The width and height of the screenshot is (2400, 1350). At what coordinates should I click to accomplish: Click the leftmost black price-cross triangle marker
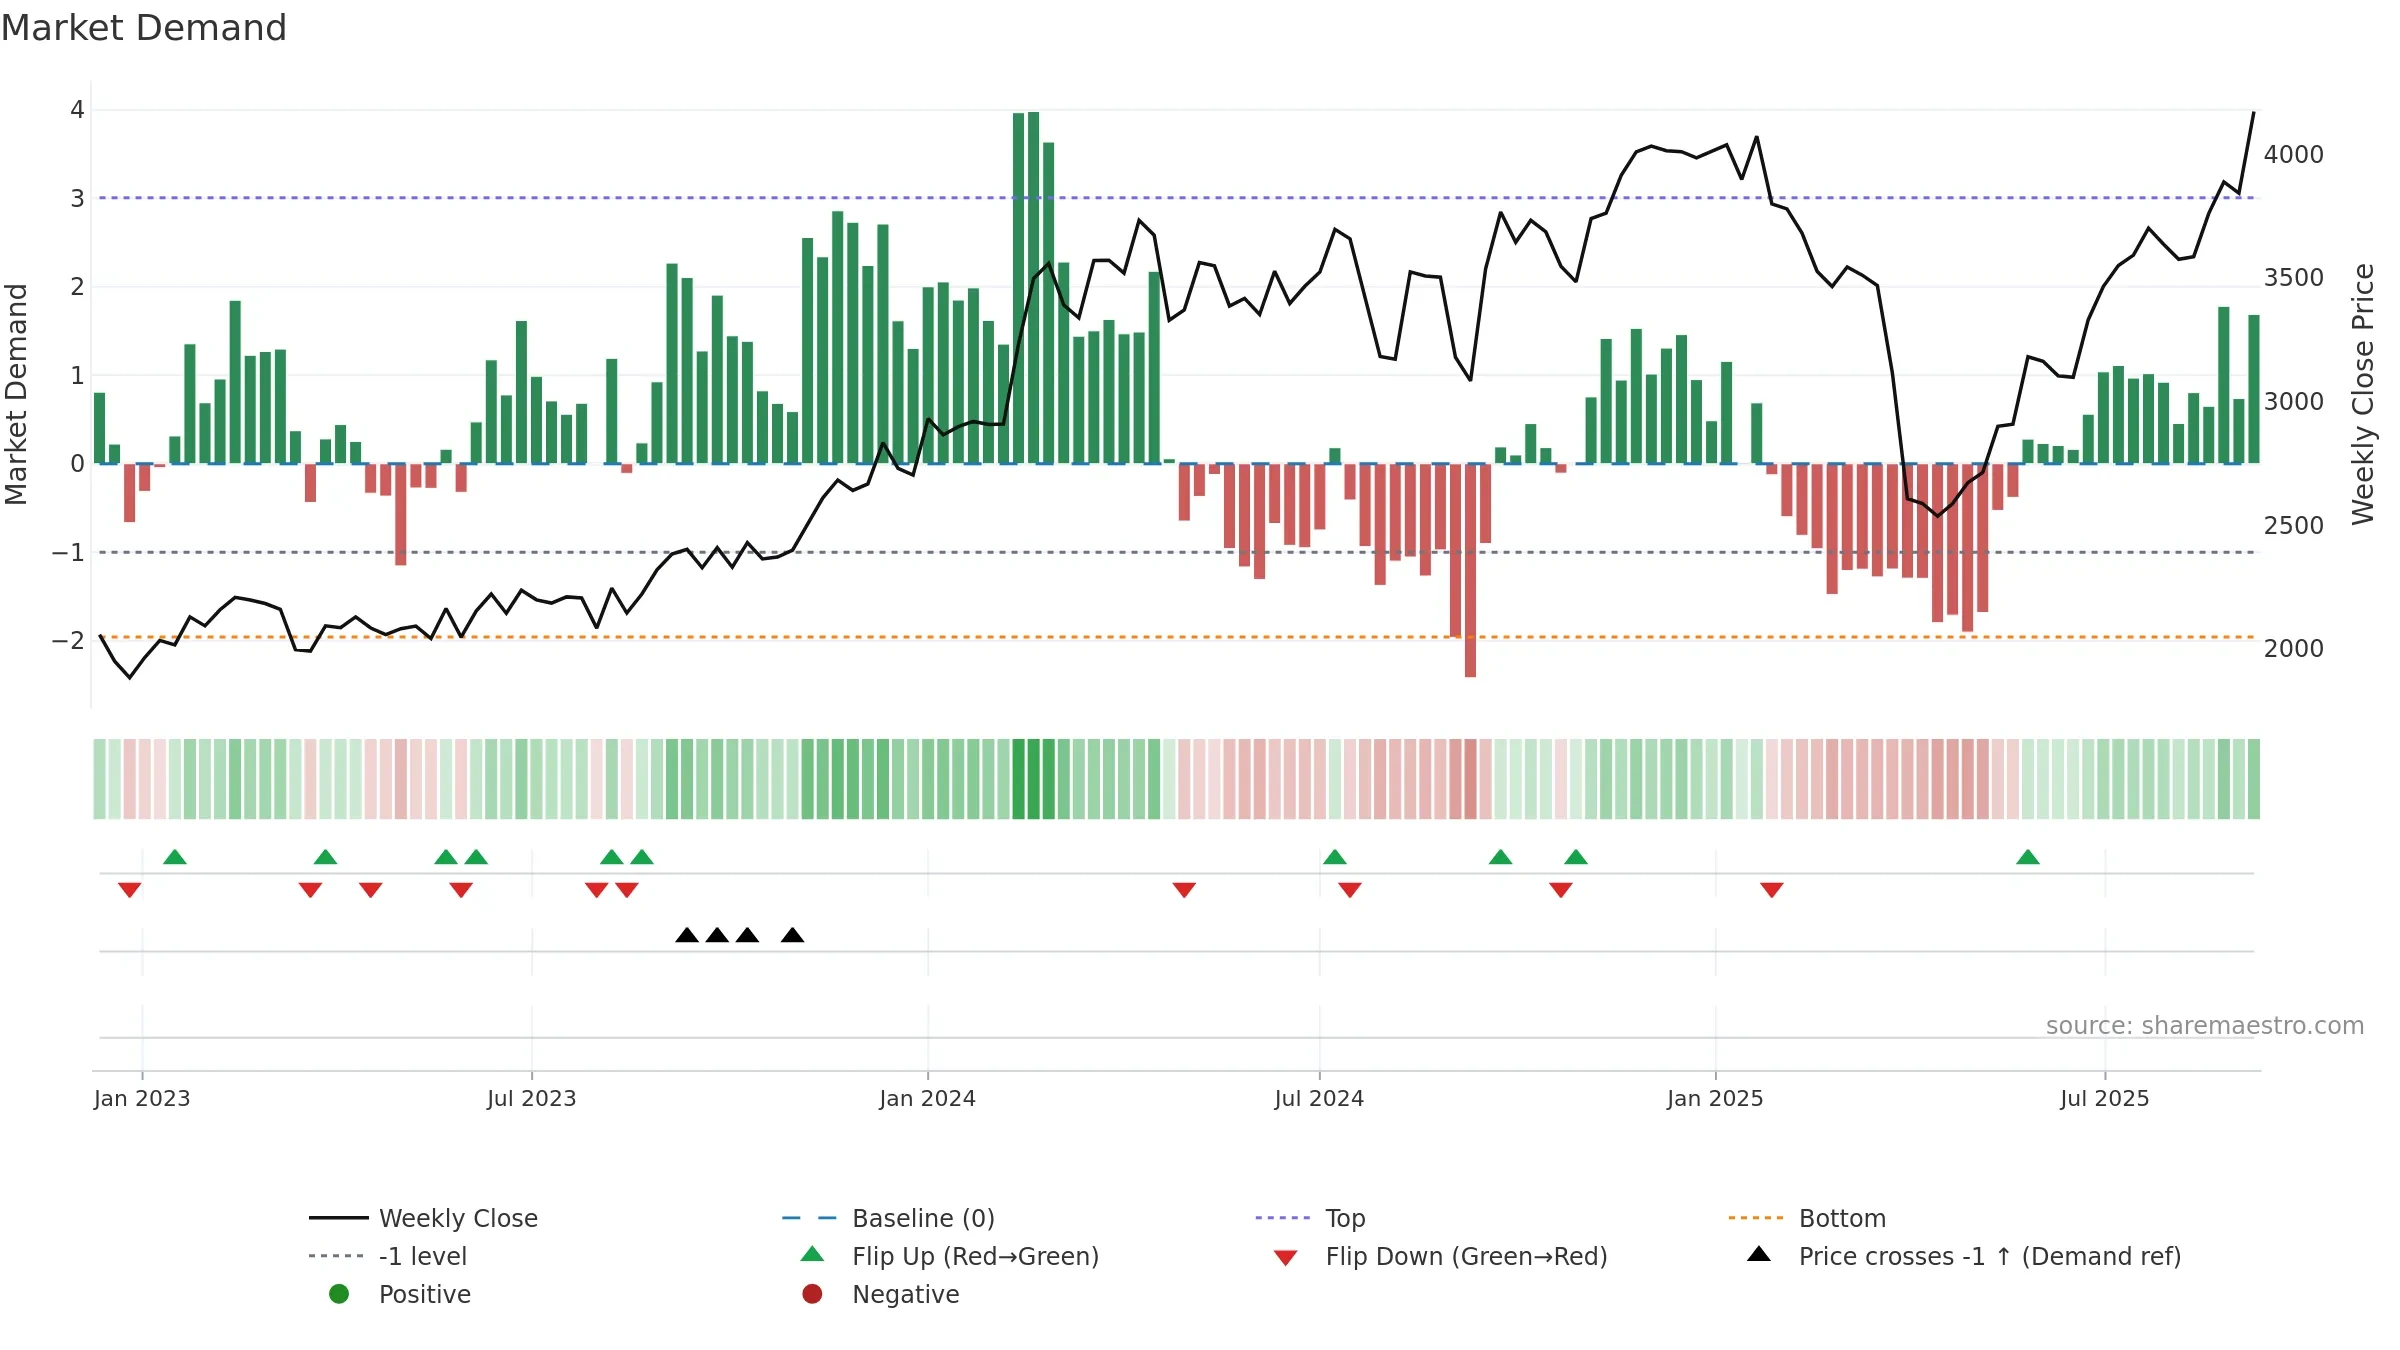687,935
